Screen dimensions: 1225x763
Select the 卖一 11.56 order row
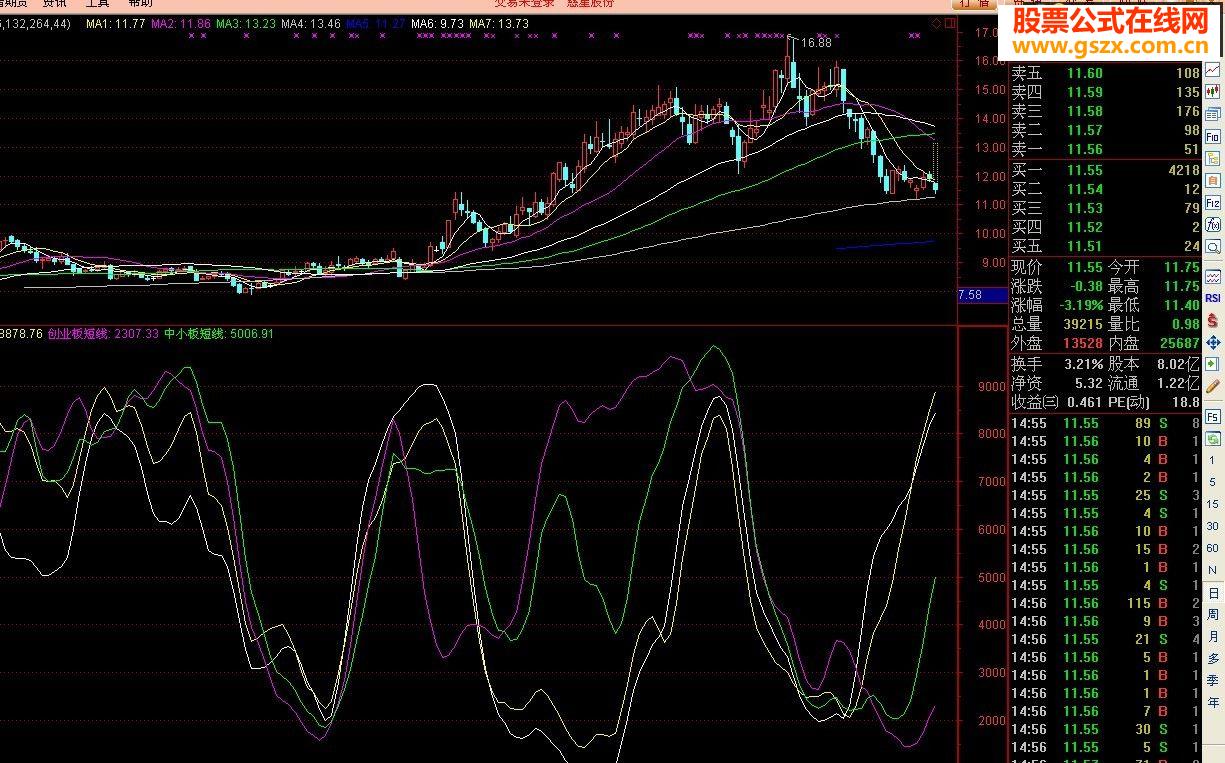click(1105, 150)
